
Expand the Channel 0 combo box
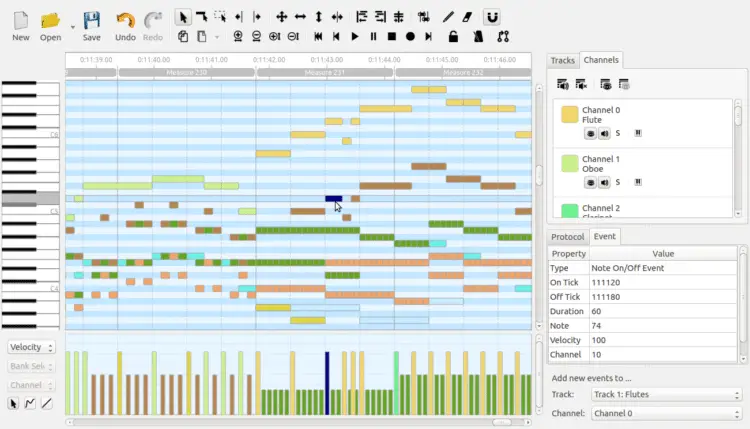[x=665, y=413]
